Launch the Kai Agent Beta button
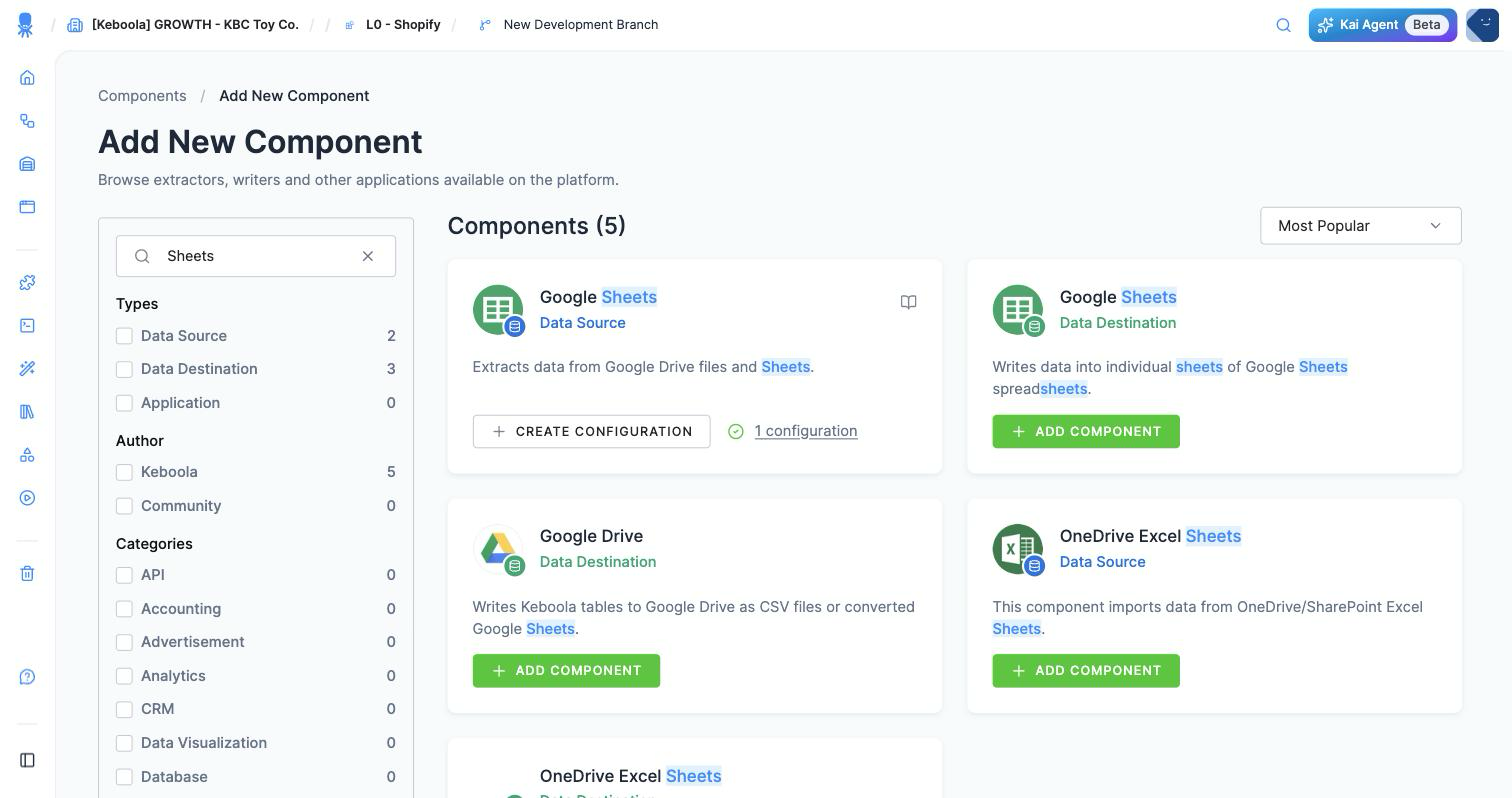 pos(1382,25)
